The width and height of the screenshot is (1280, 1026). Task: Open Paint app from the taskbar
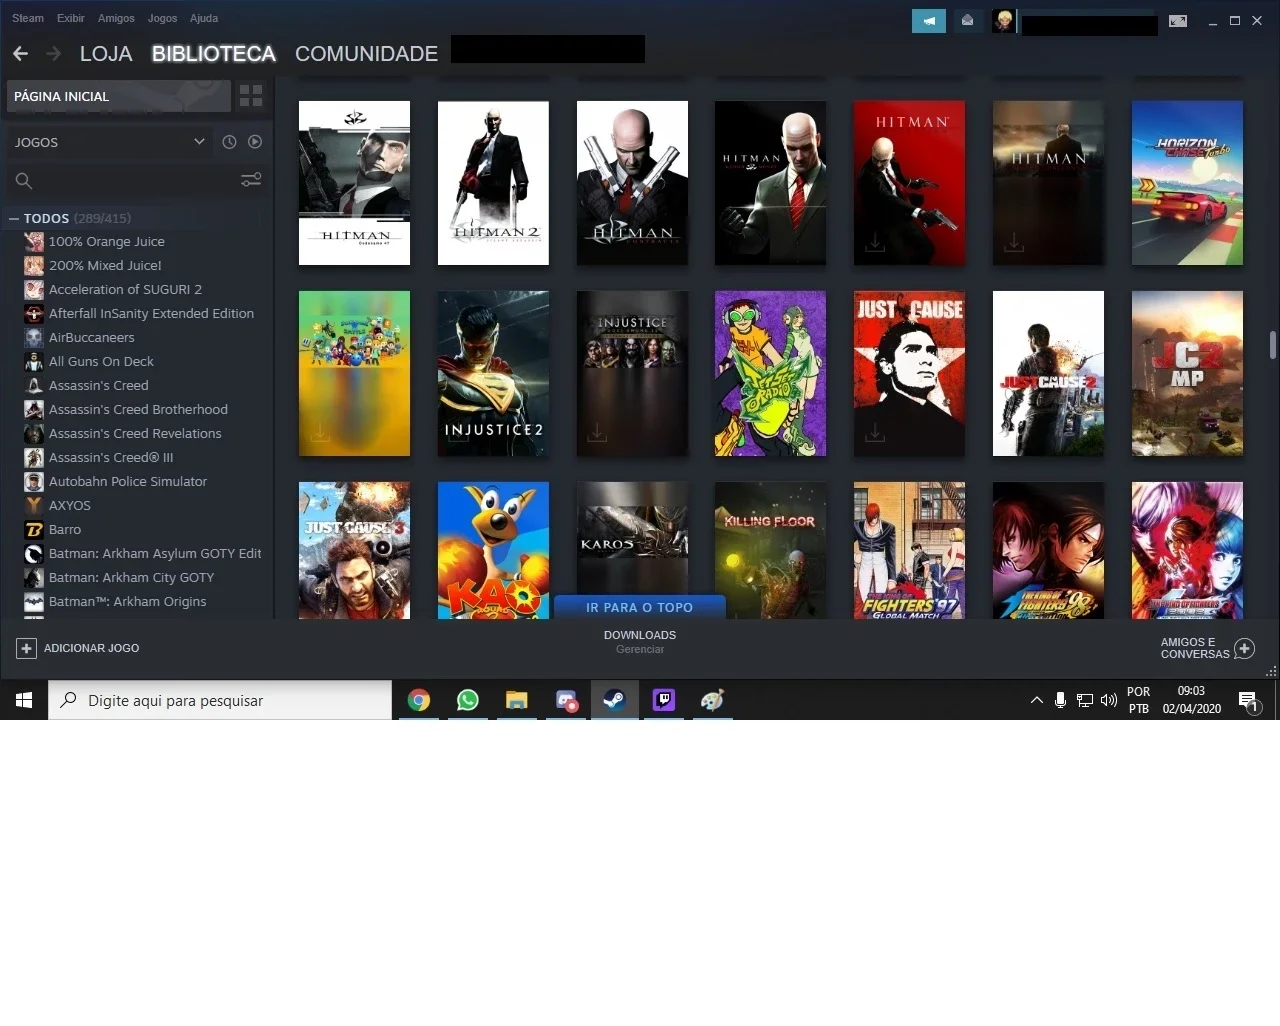point(712,700)
